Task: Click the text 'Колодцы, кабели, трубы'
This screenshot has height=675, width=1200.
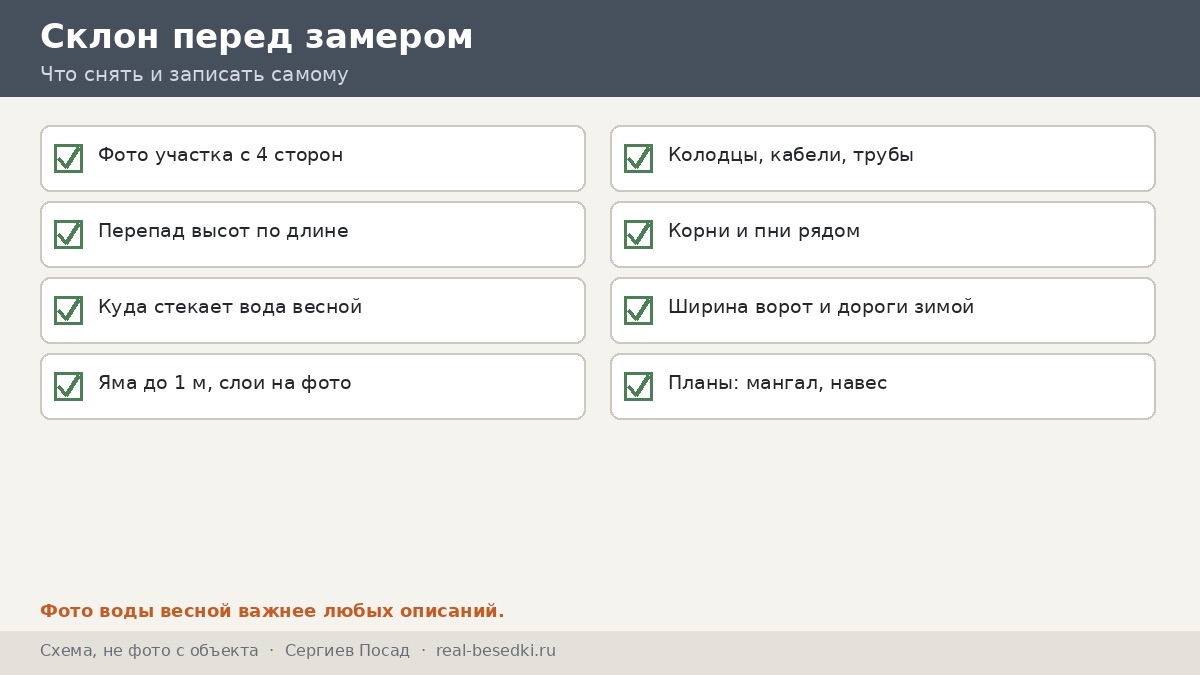Action: tap(791, 155)
